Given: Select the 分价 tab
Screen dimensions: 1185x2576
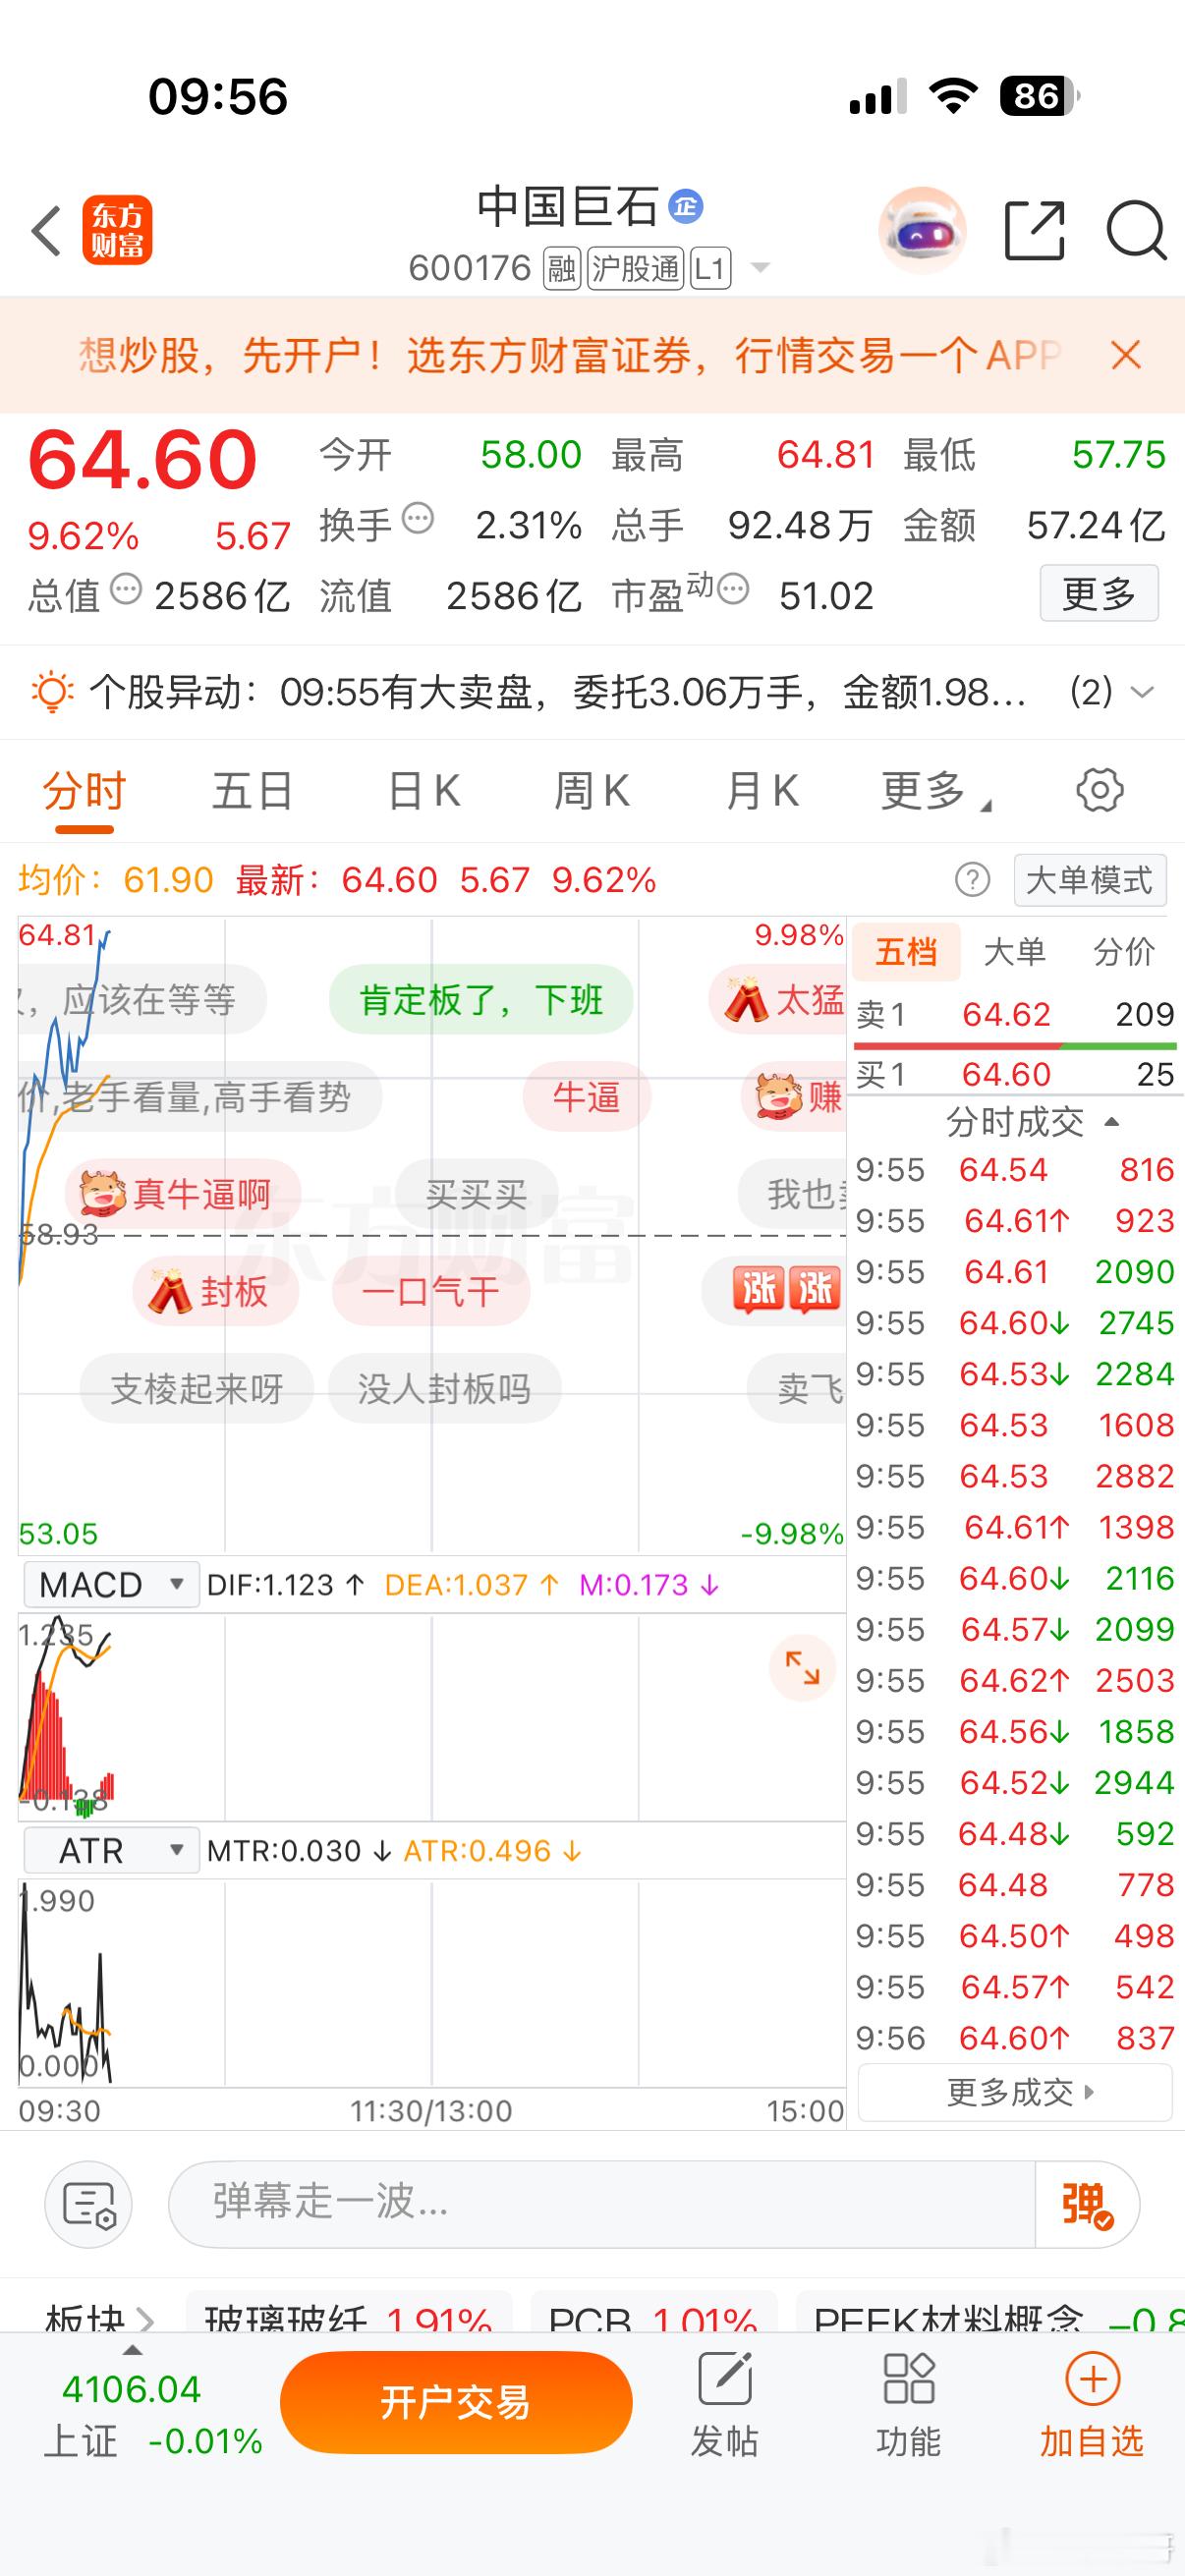Looking at the screenshot, I should coord(1124,951).
